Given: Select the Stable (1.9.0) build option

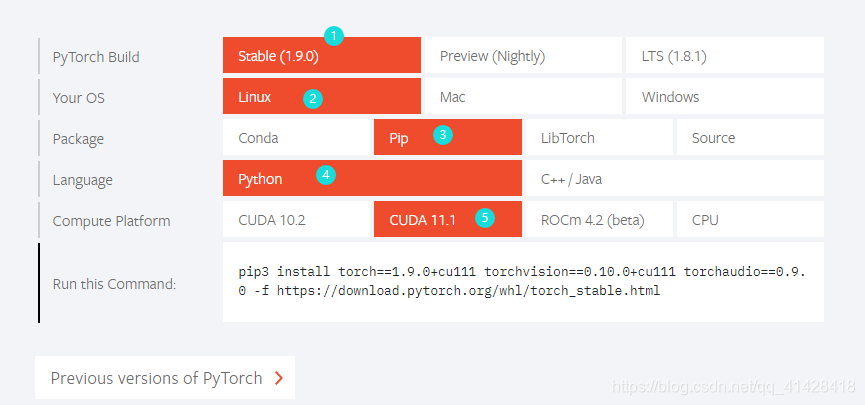Looking at the screenshot, I should (322, 55).
